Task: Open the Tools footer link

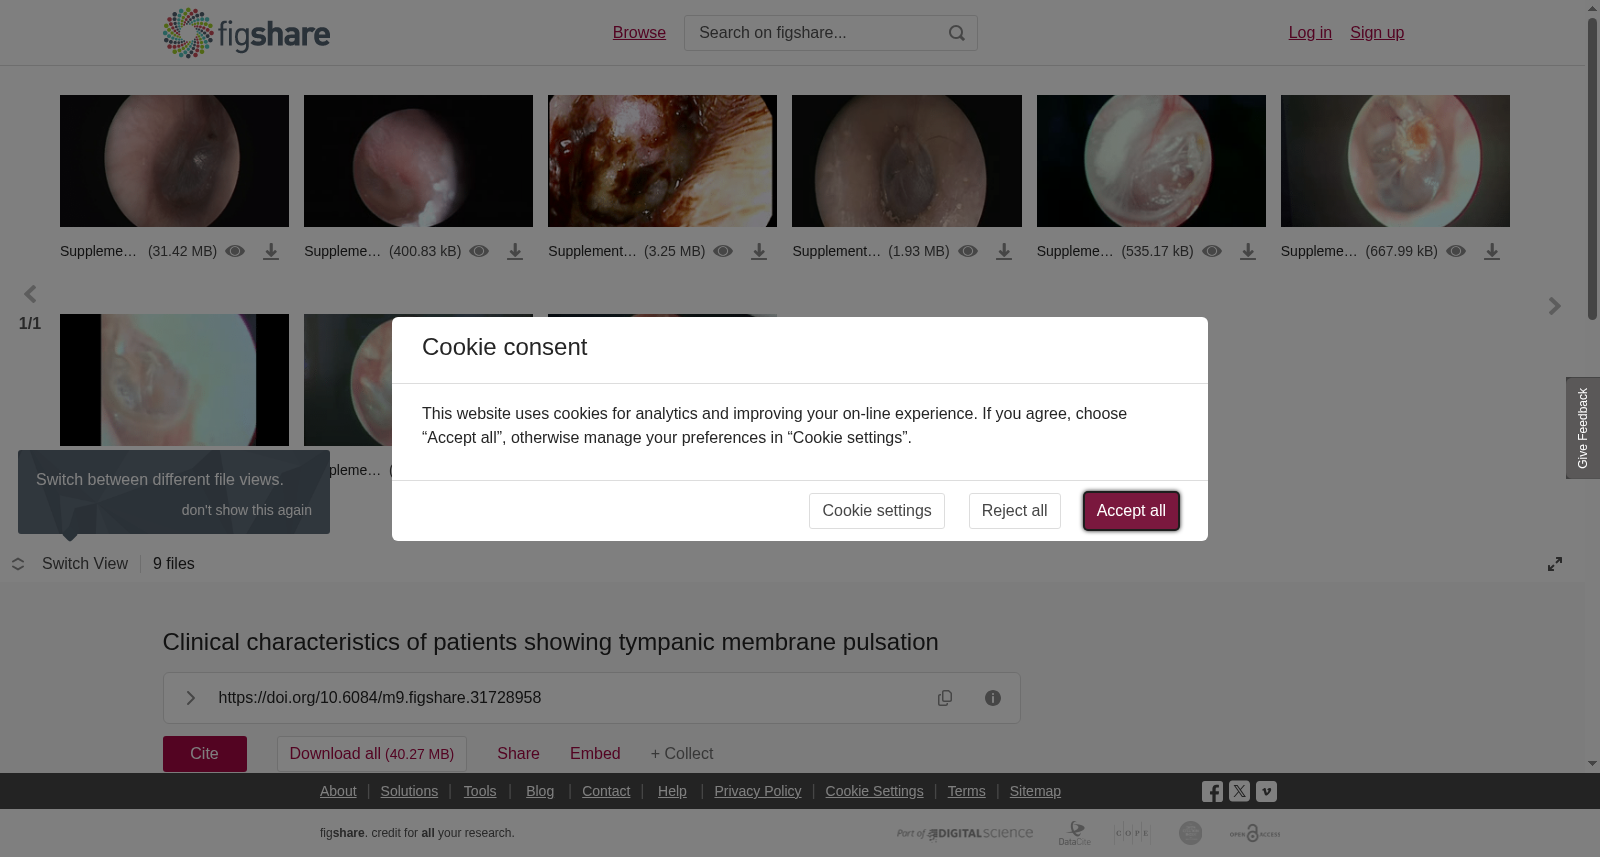Action: pyautogui.click(x=480, y=791)
